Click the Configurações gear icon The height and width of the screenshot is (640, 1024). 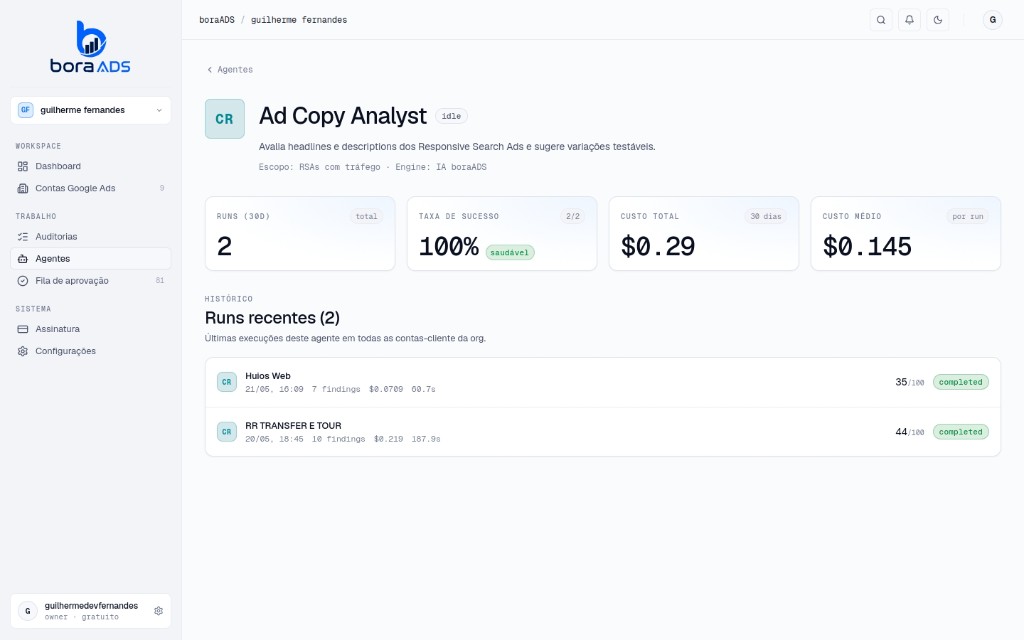[x=23, y=351]
